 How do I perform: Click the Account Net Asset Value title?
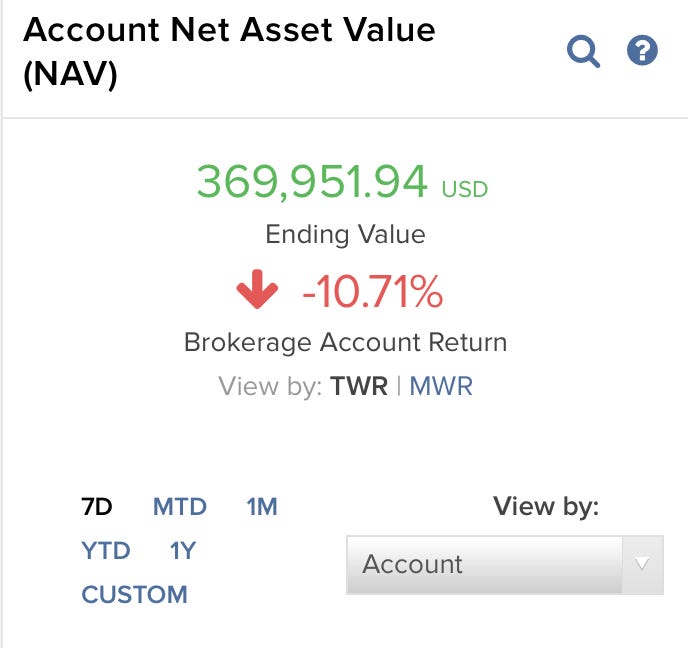[229, 52]
